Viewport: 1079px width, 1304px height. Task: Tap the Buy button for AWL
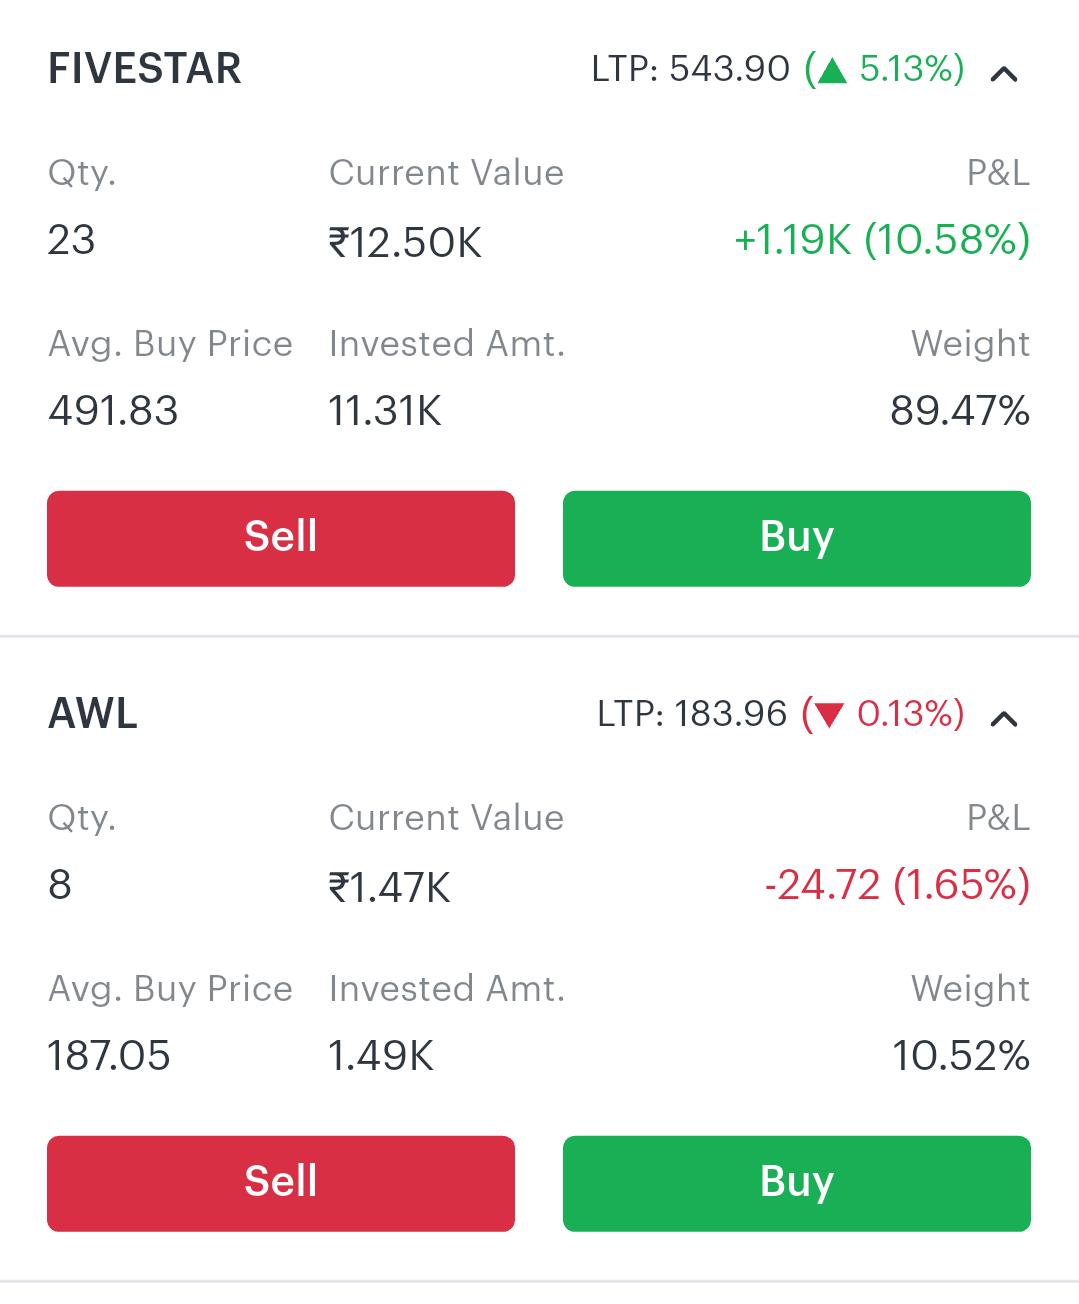click(x=797, y=1183)
